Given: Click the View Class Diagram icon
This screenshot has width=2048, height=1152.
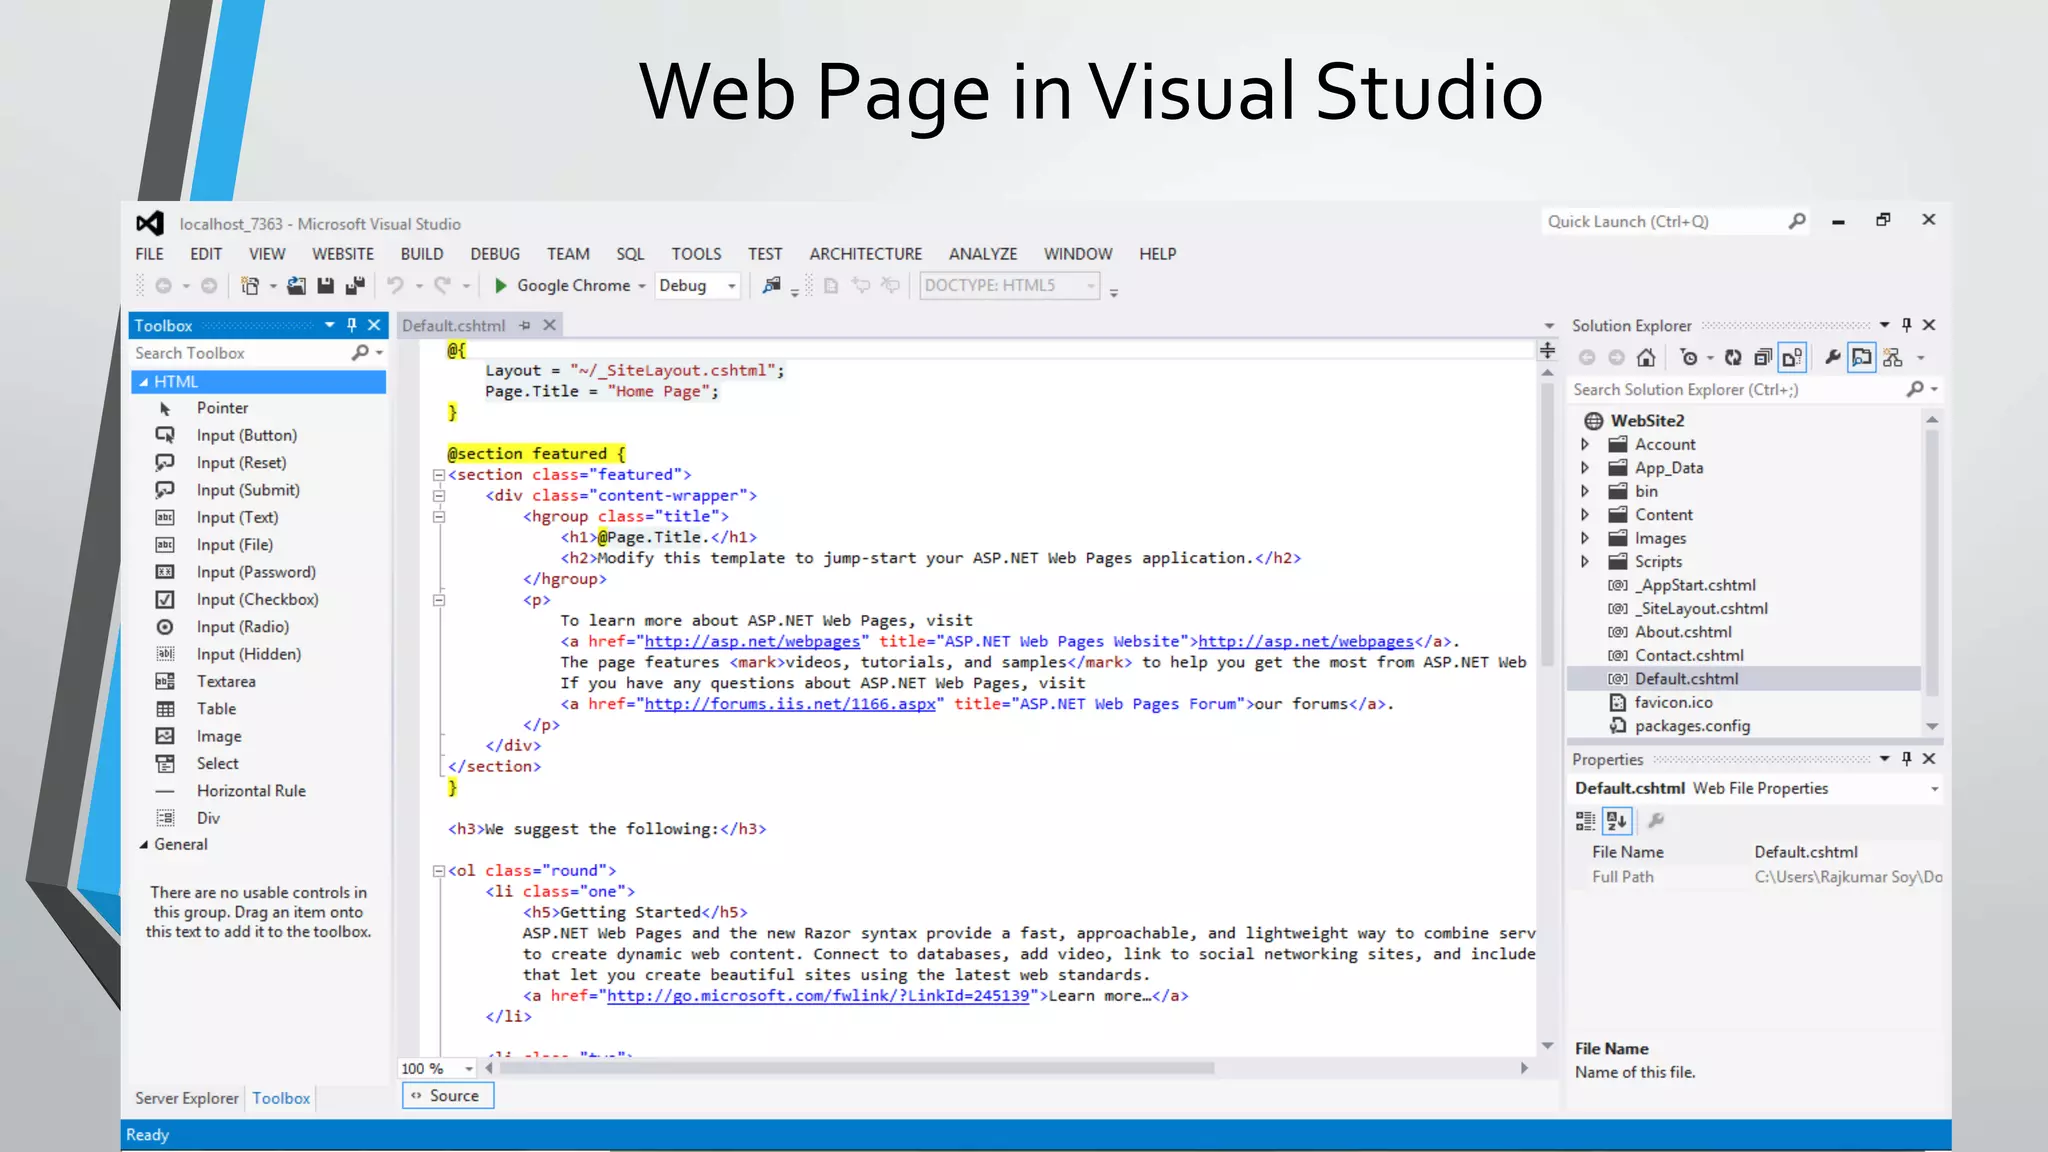Looking at the screenshot, I should pyautogui.click(x=1893, y=358).
